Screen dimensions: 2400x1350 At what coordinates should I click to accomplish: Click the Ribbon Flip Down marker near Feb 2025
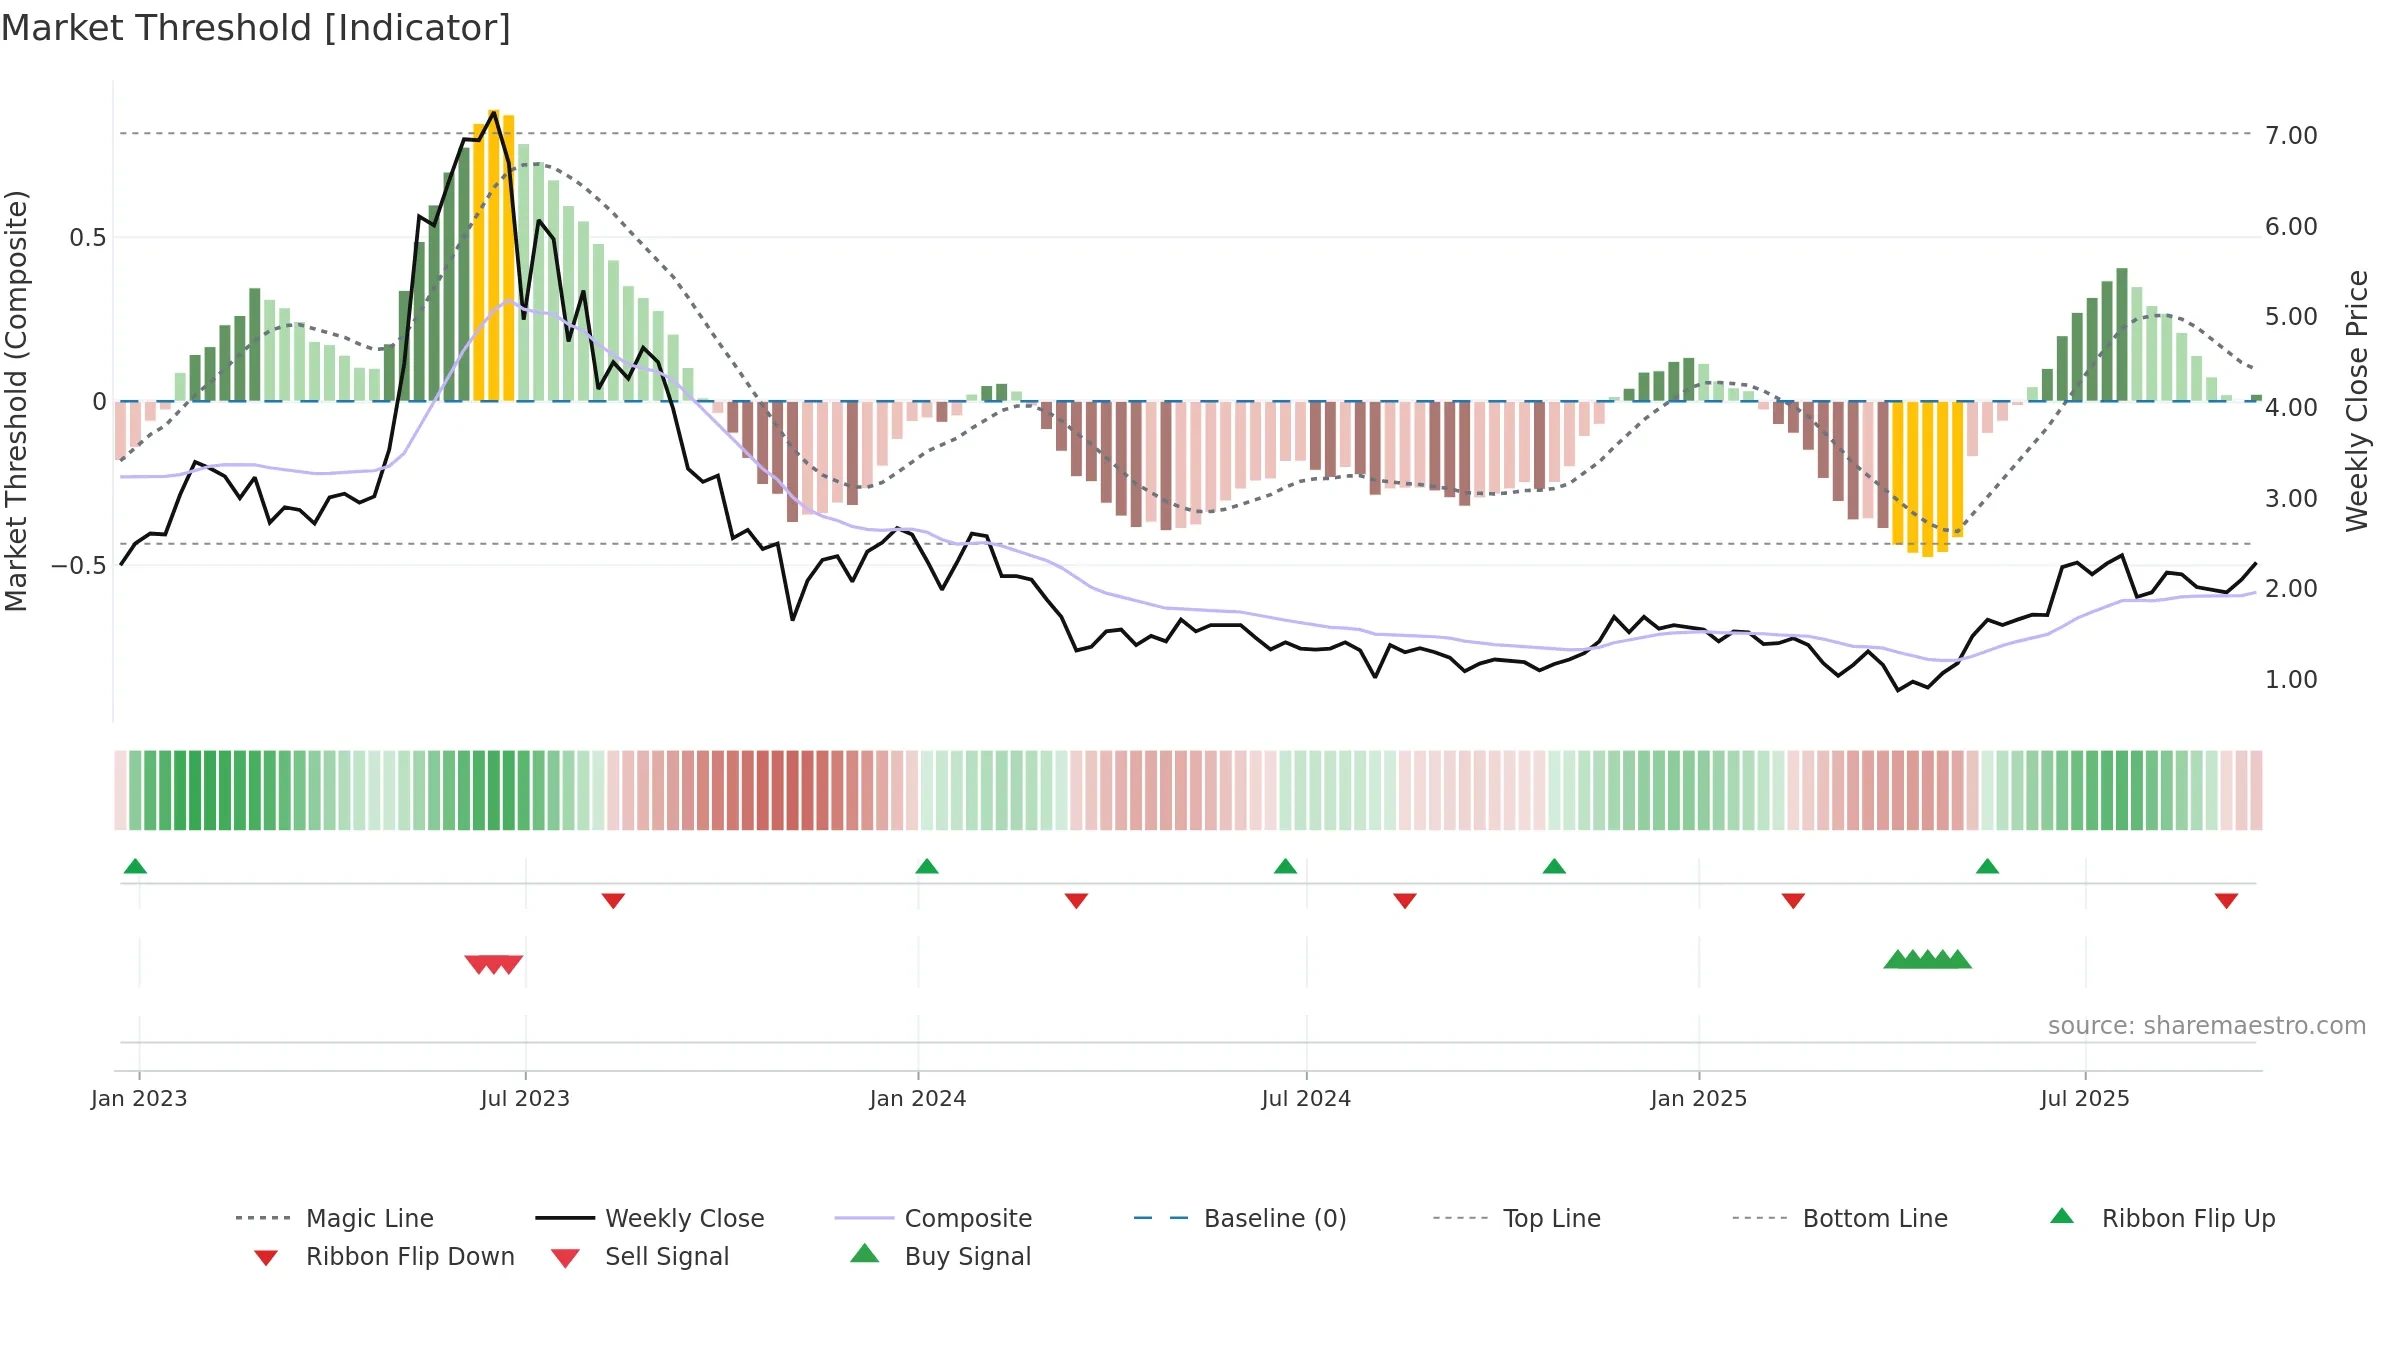tap(1793, 901)
